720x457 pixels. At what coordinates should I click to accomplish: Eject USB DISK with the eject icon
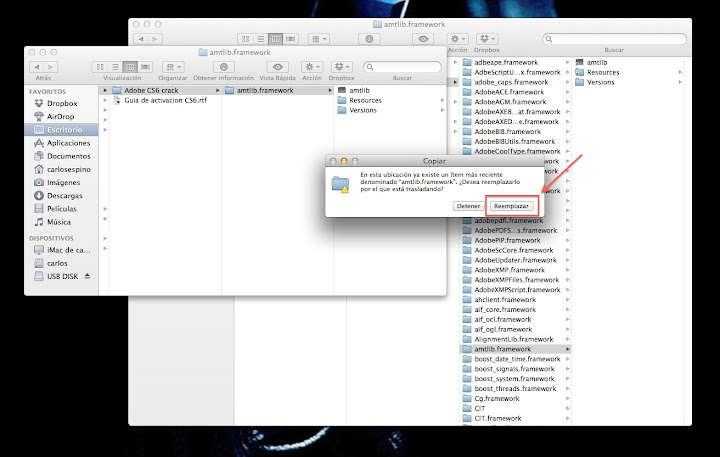pyautogui.click(x=87, y=276)
